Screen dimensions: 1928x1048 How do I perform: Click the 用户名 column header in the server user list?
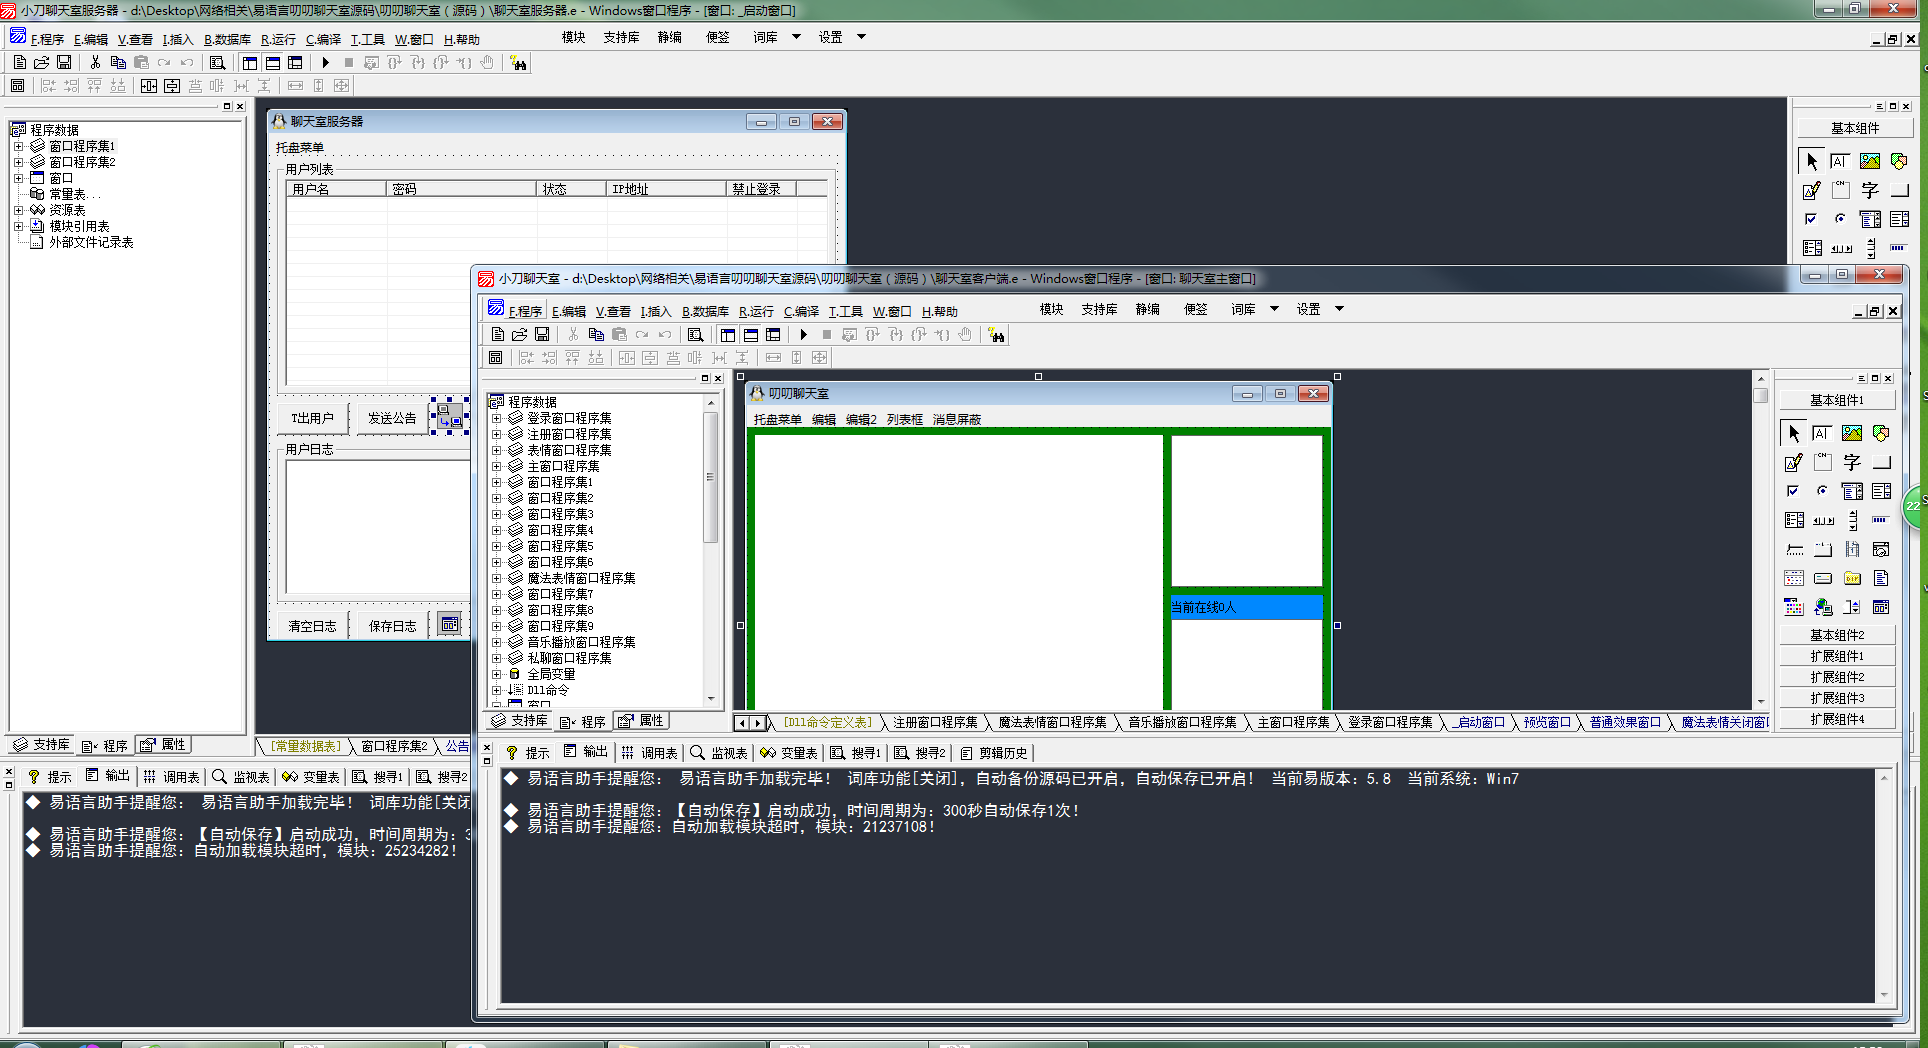pos(336,188)
